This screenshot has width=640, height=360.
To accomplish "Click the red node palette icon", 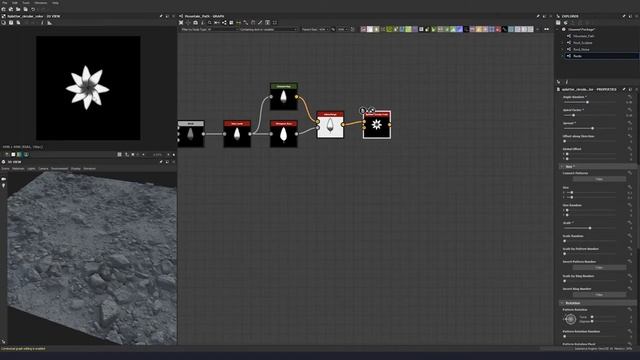I will click(498, 29).
